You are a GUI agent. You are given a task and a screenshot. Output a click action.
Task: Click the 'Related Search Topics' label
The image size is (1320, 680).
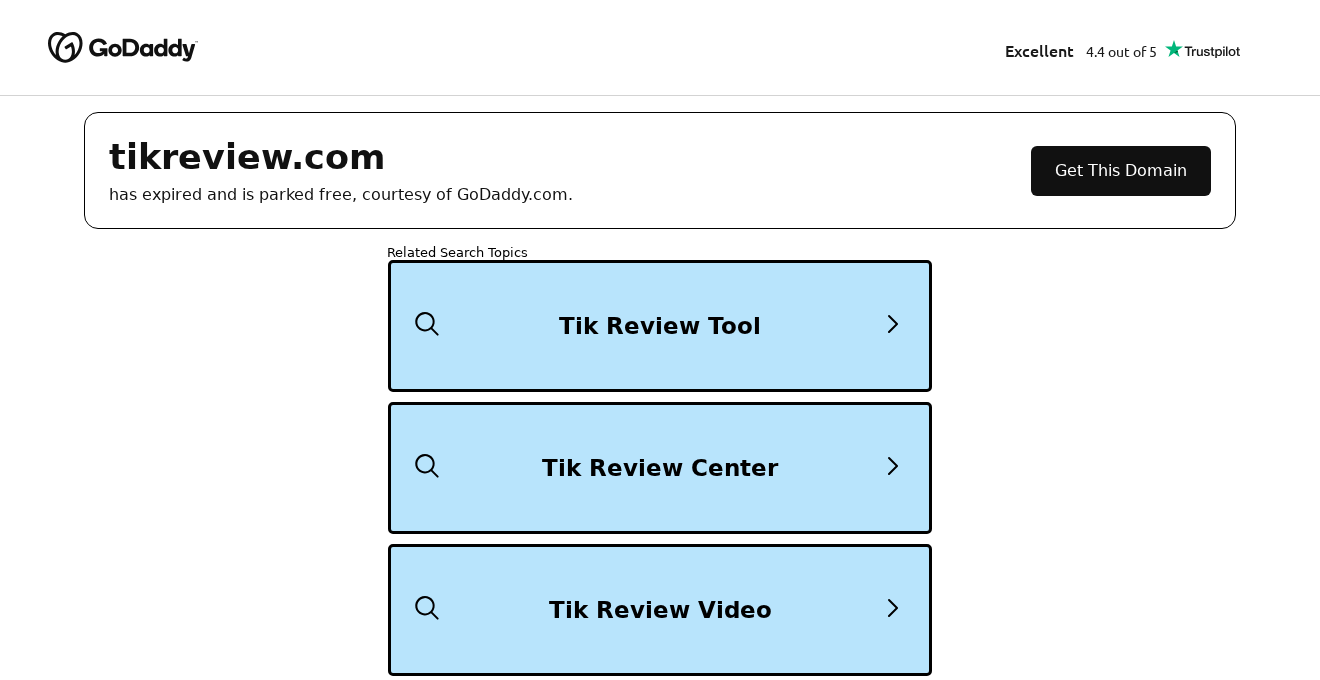coord(457,252)
